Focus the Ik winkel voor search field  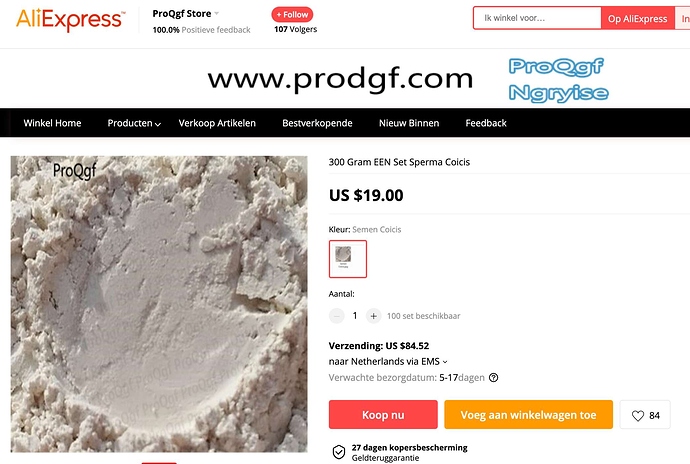pyautogui.click(x=537, y=18)
